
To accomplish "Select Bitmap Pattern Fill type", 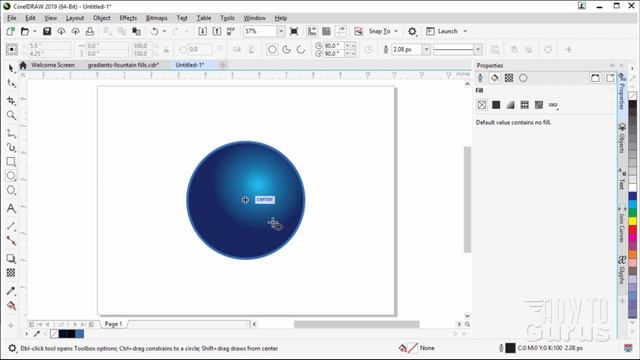I will click(x=539, y=105).
